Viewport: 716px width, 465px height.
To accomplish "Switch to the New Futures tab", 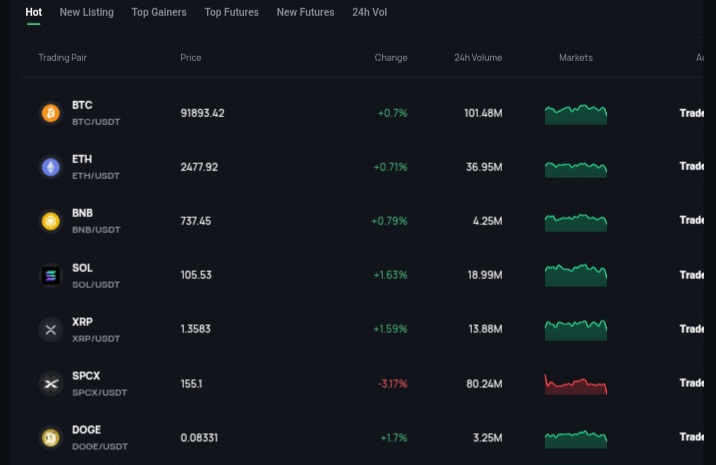I will click(305, 12).
